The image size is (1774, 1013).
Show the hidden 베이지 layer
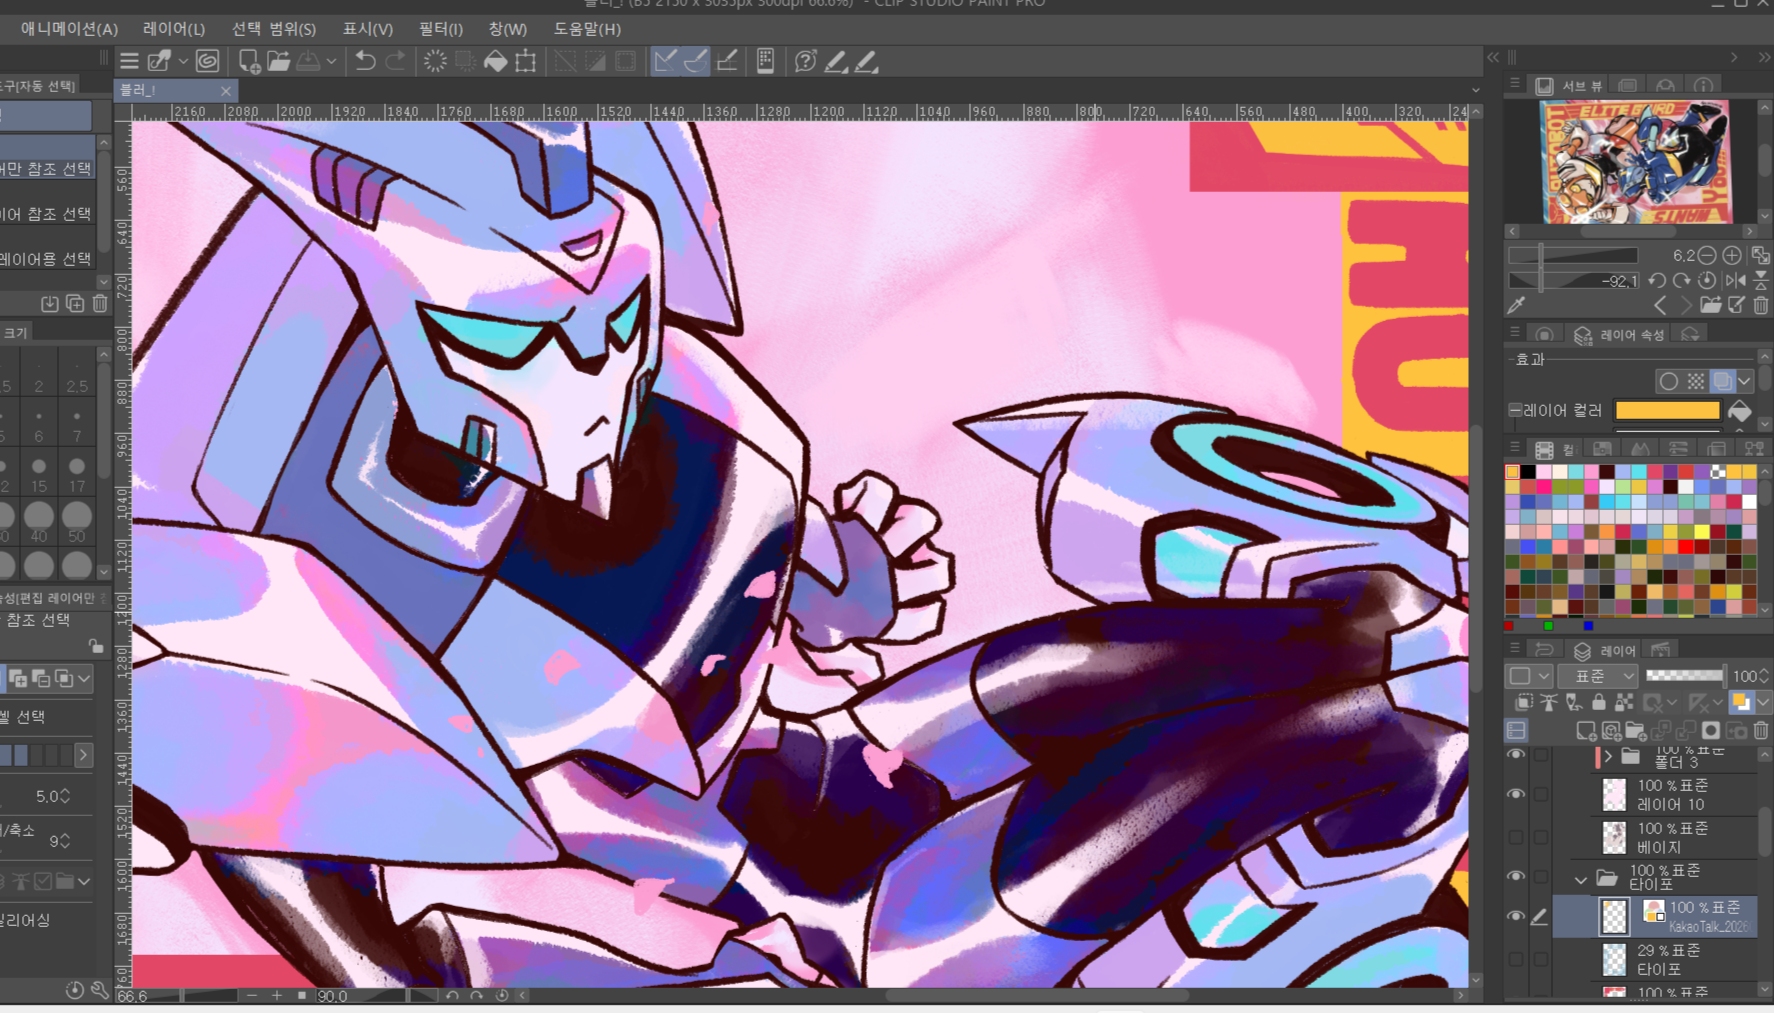pos(1516,837)
